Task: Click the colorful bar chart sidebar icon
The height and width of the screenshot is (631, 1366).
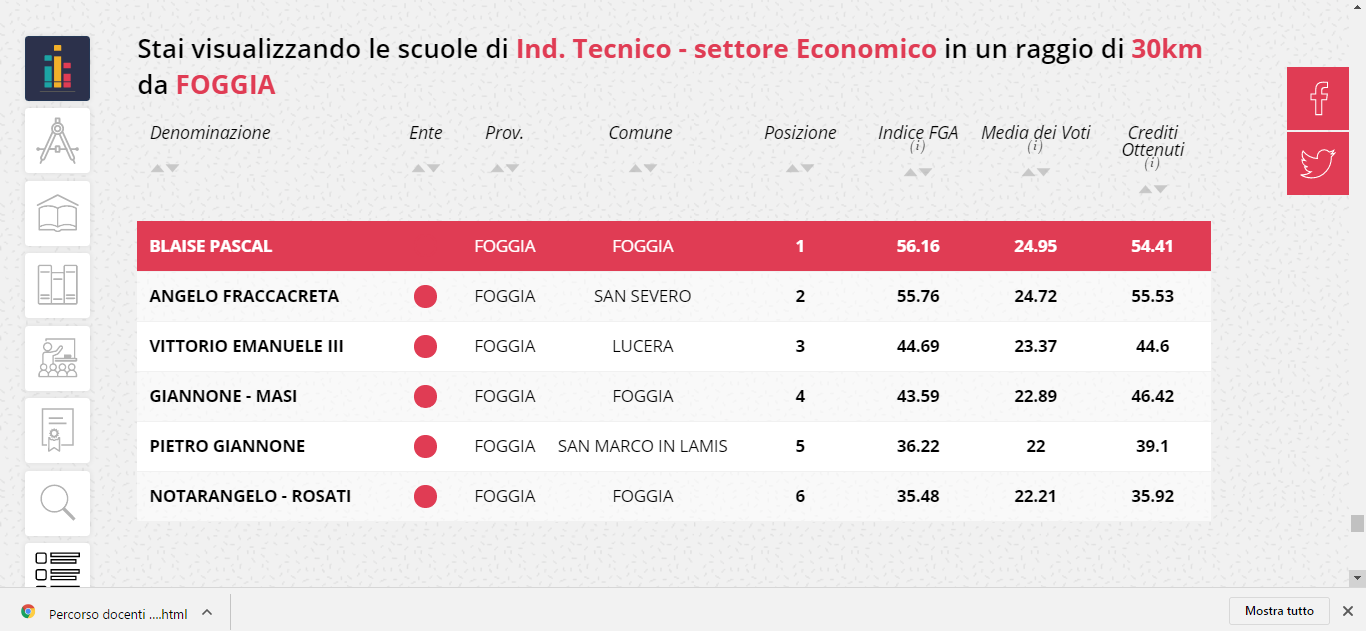Action: tap(57, 69)
